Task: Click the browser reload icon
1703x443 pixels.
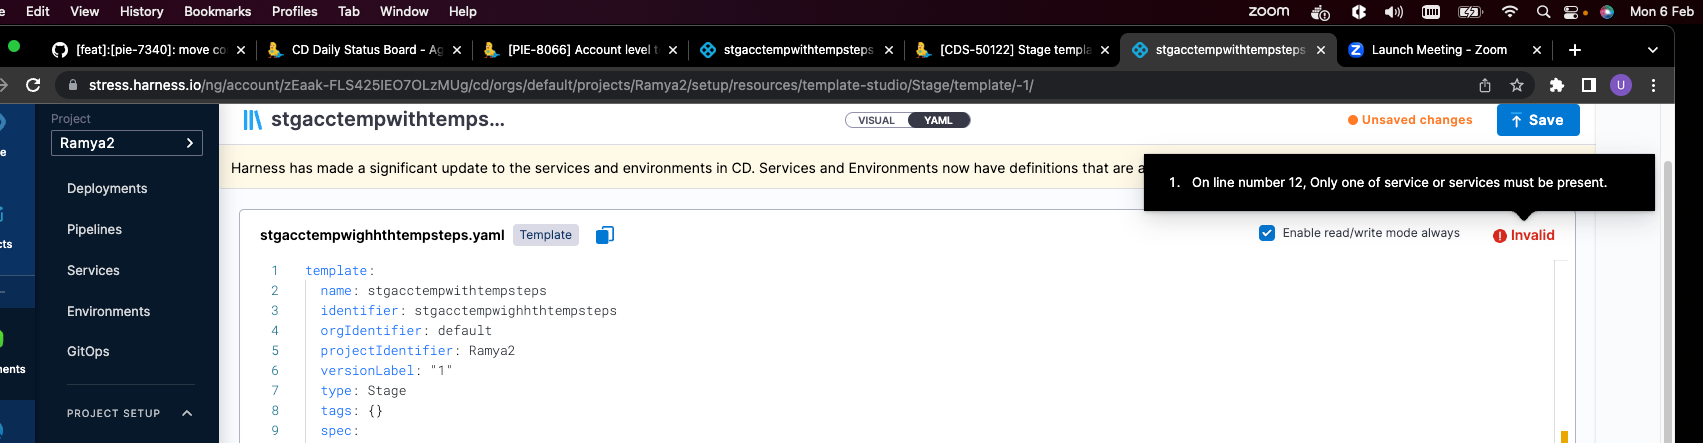Action: coord(33,85)
